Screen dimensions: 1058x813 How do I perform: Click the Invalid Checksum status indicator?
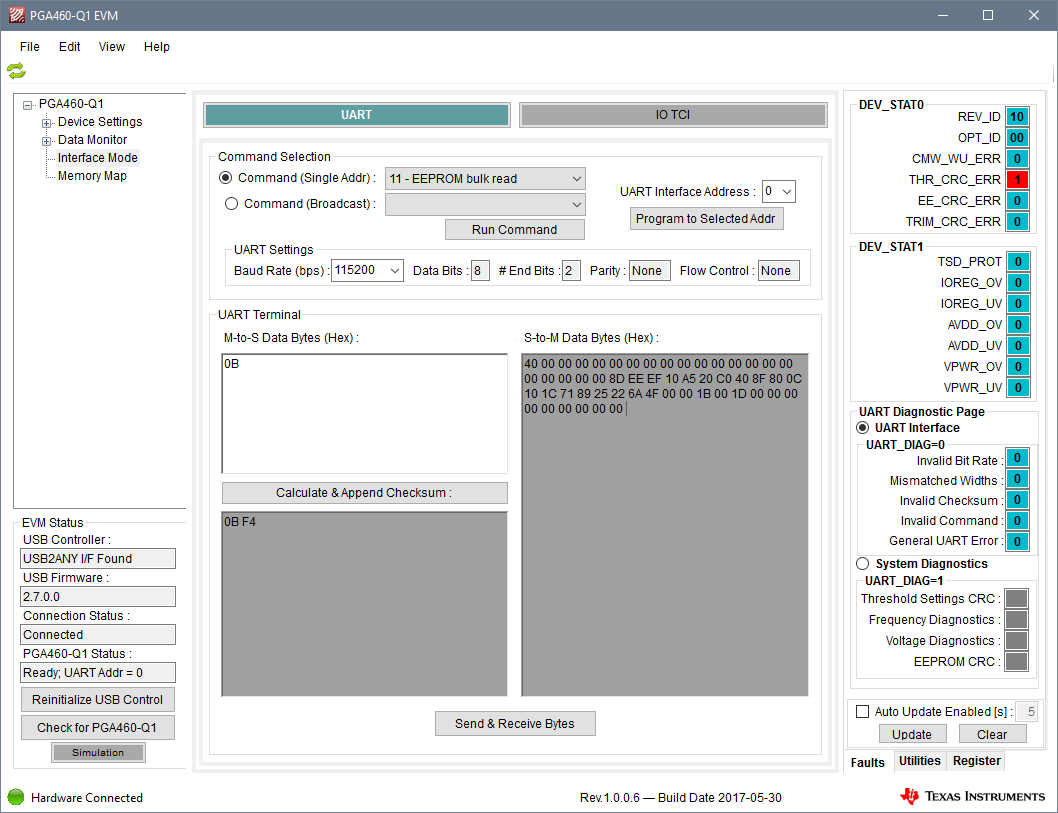pos(1017,500)
